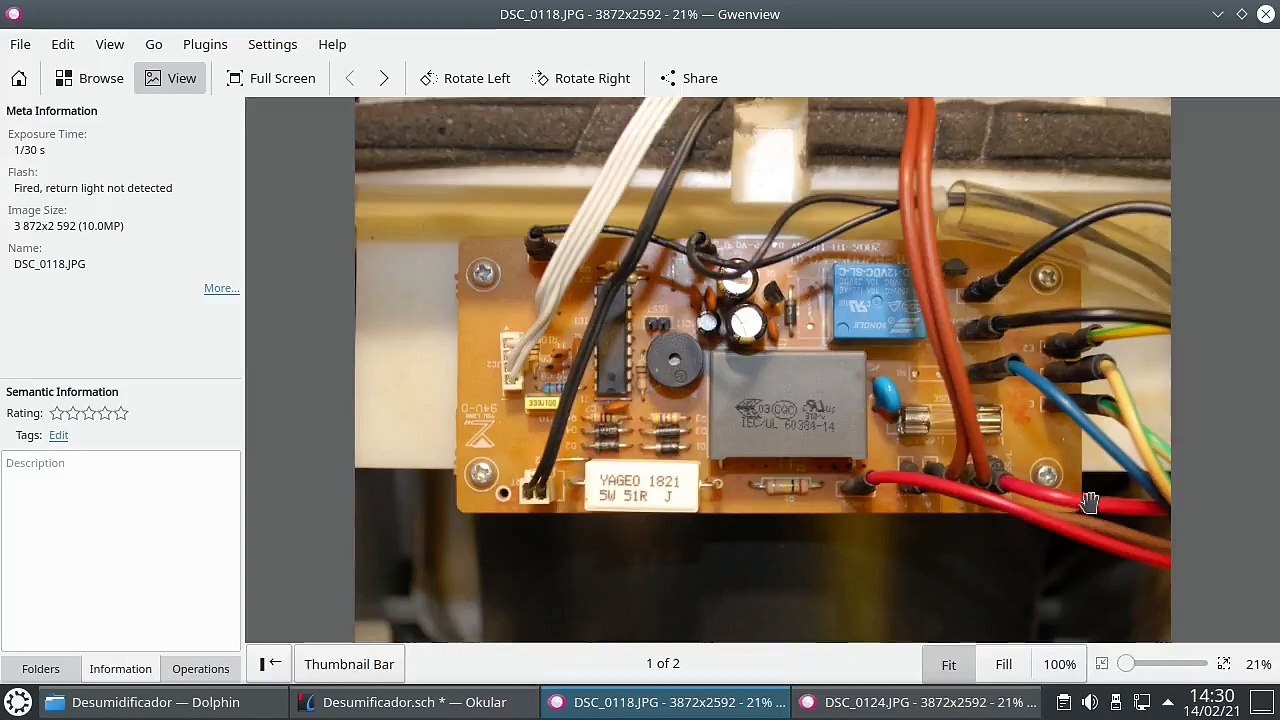Switch to DSC_0124.JPG taskbar entry
The width and height of the screenshot is (1280, 720).
(x=917, y=702)
